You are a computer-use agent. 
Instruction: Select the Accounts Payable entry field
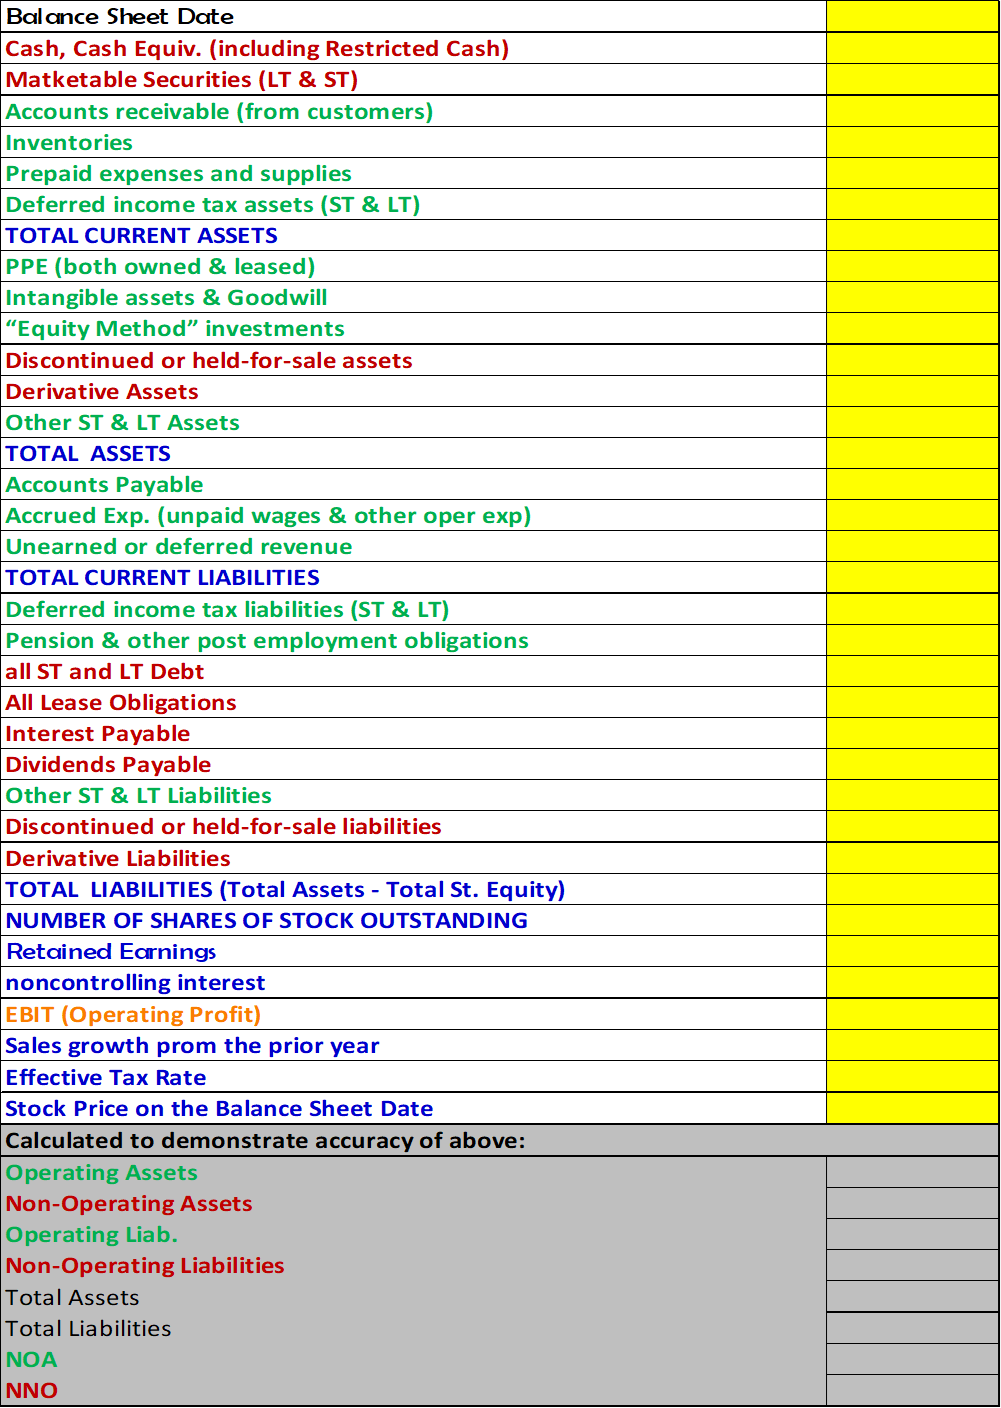pos(912,484)
